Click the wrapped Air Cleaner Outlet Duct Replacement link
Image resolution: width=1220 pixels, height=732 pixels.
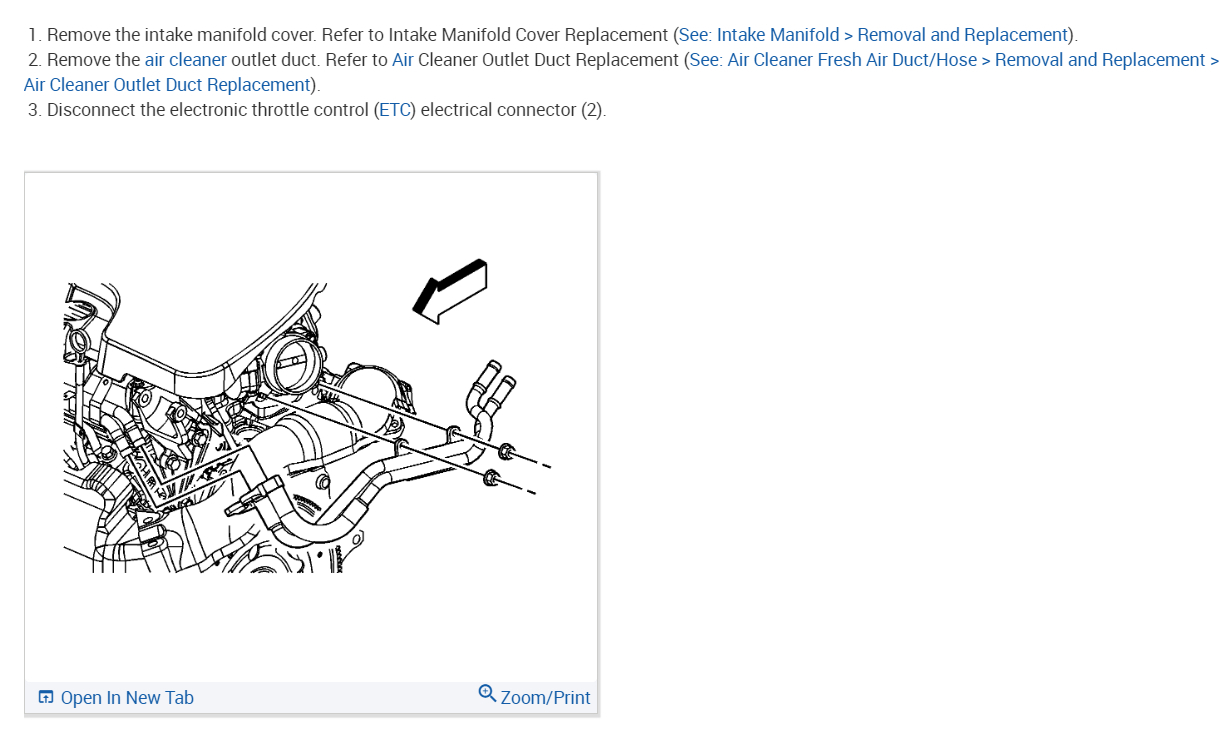[x=167, y=85]
